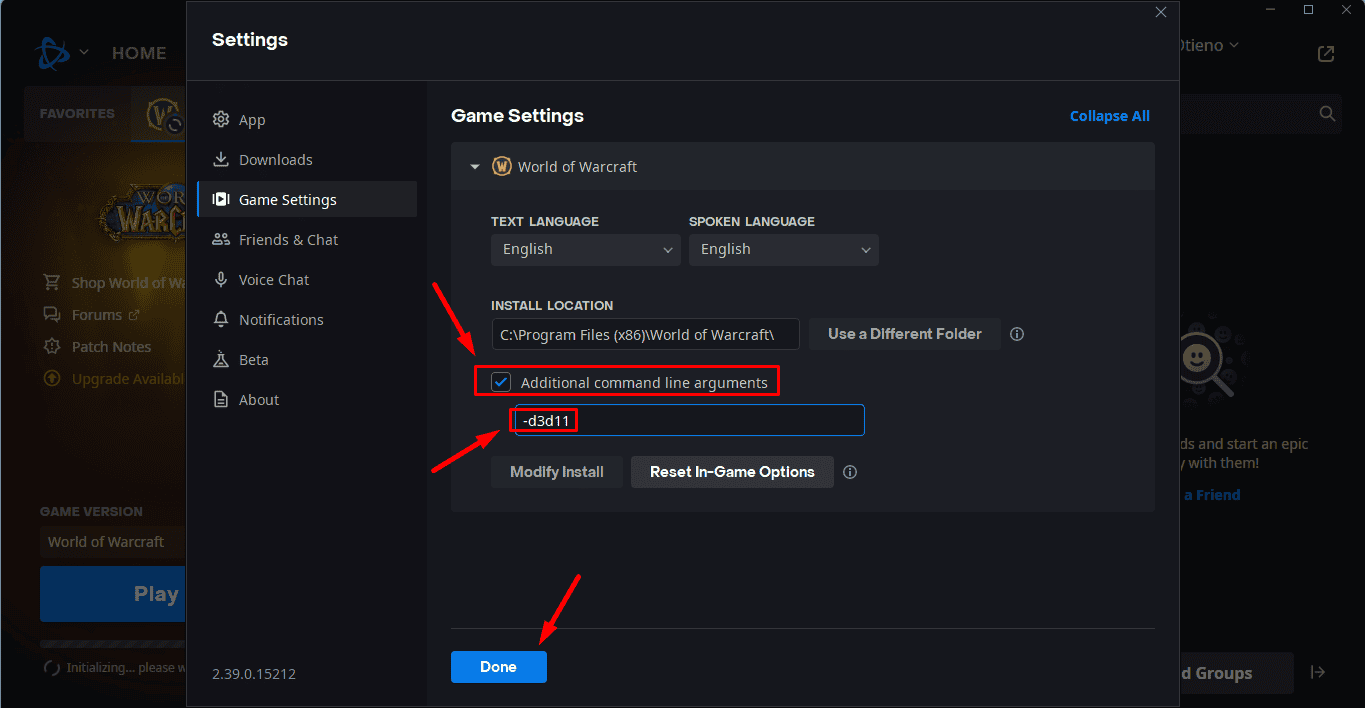1365x708 pixels.
Task: Click the info icon beside Use a Different Folder
Action: click(1017, 333)
